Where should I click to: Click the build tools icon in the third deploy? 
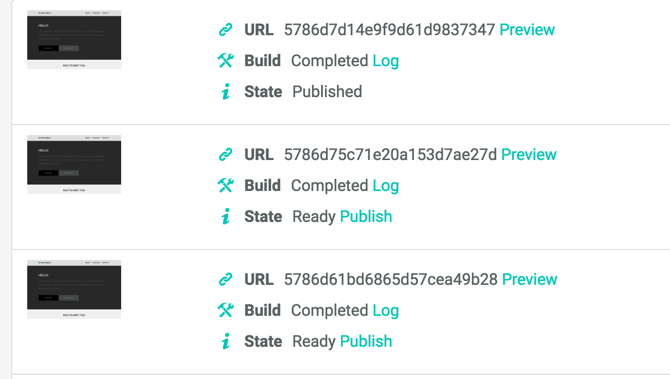[226, 310]
